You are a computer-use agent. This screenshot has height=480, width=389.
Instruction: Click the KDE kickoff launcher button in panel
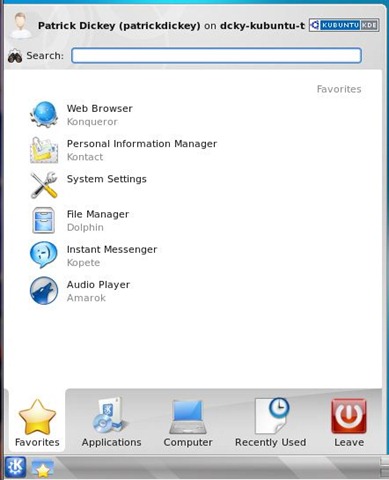[15, 467]
